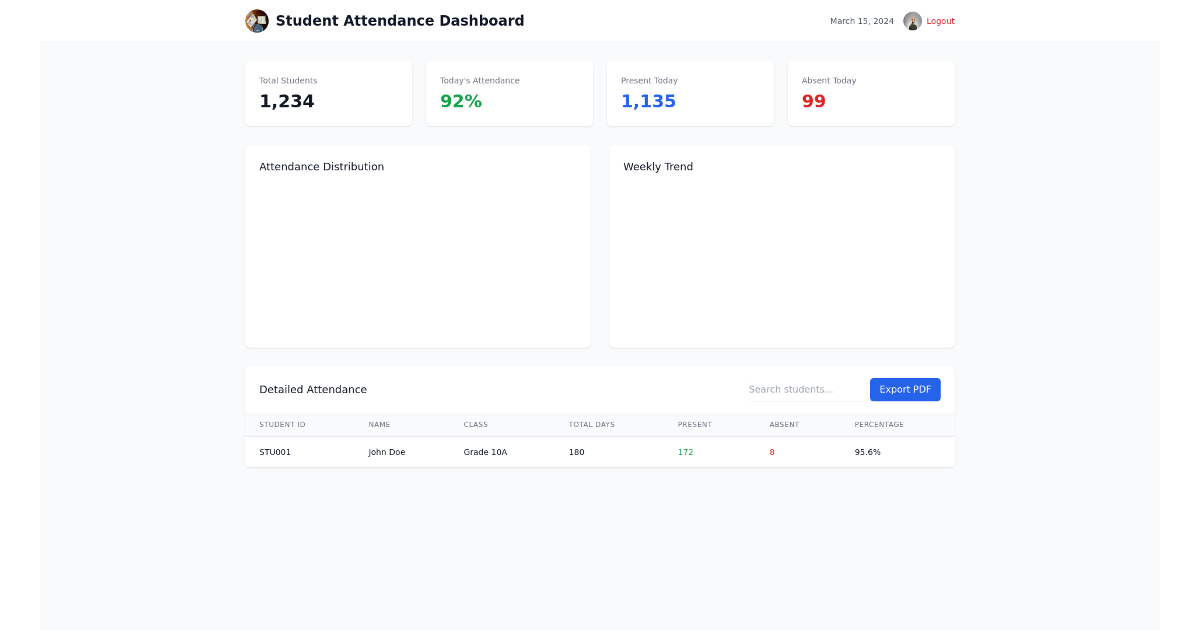Click the green 172 present count
Screen dimensions: 1200x630
(x=686, y=451)
